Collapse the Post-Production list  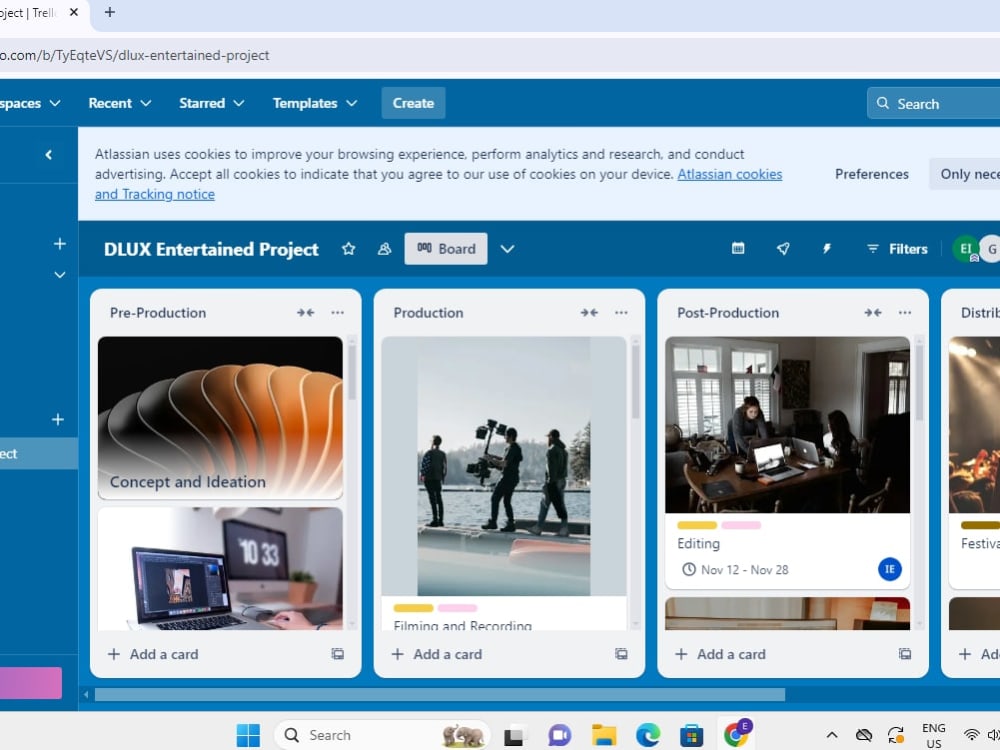pos(873,312)
